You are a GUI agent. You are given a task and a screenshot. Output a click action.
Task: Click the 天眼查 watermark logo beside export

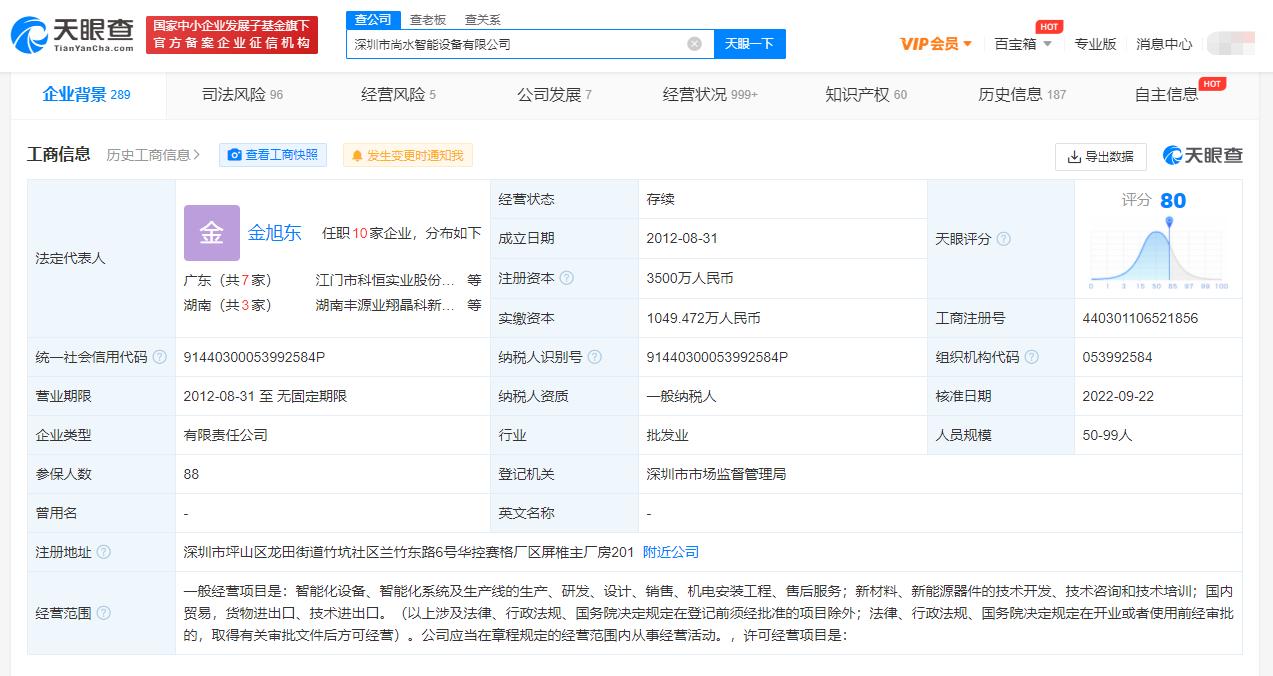(1203, 156)
